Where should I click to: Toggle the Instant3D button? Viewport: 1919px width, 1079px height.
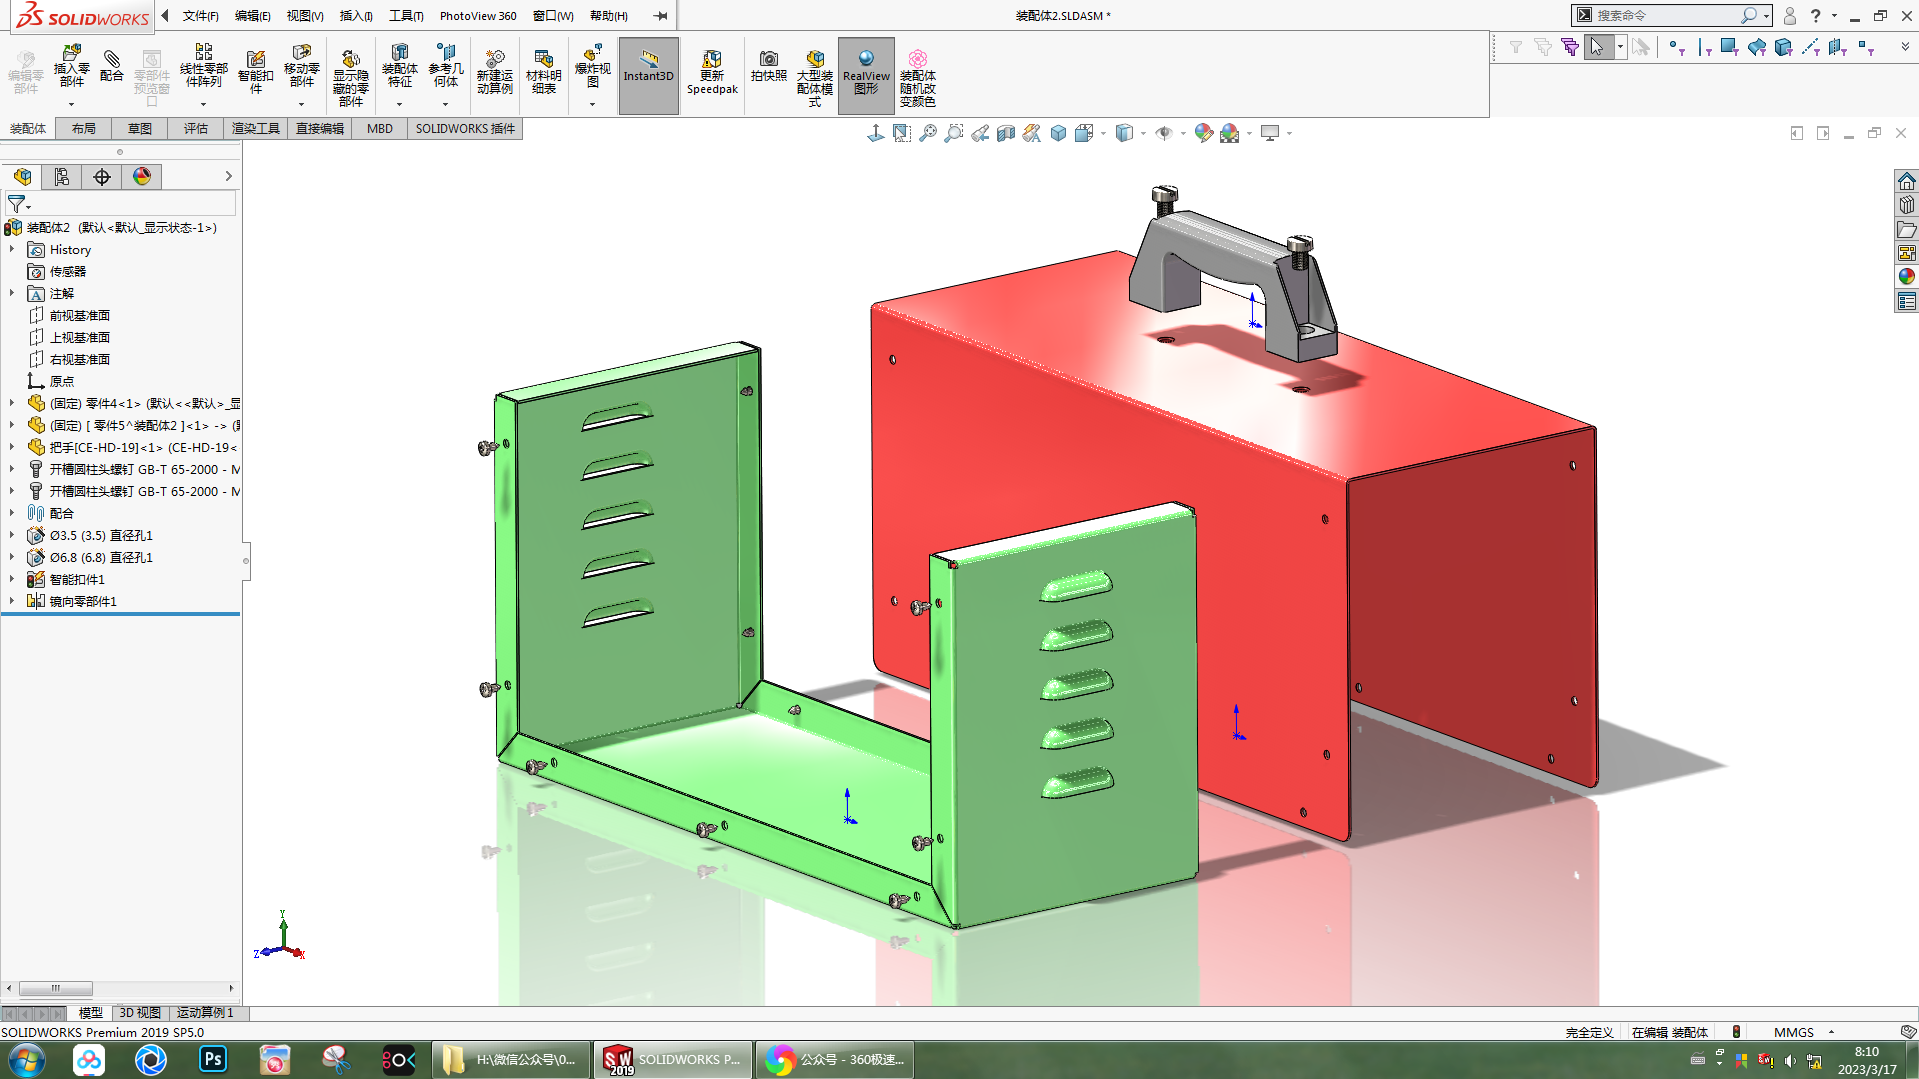coord(648,75)
